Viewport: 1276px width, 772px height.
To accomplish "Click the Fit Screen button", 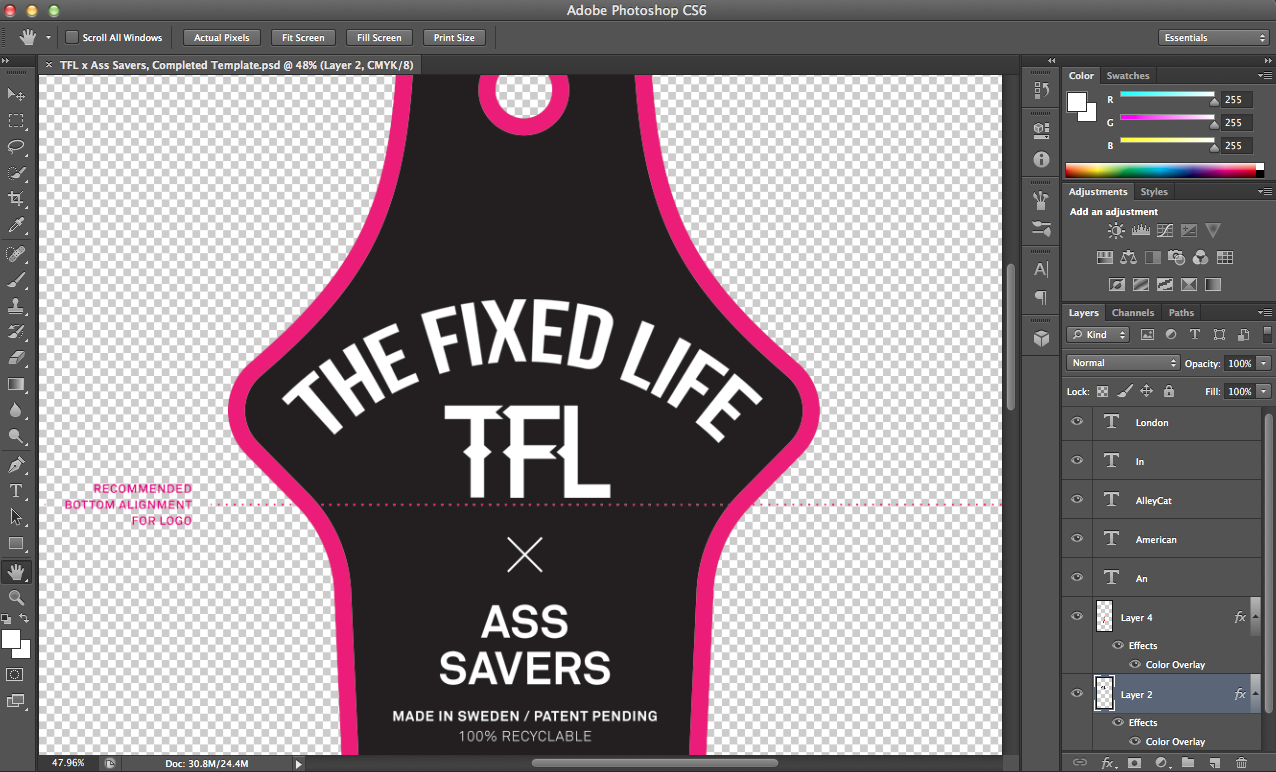I will [x=303, y=38].
